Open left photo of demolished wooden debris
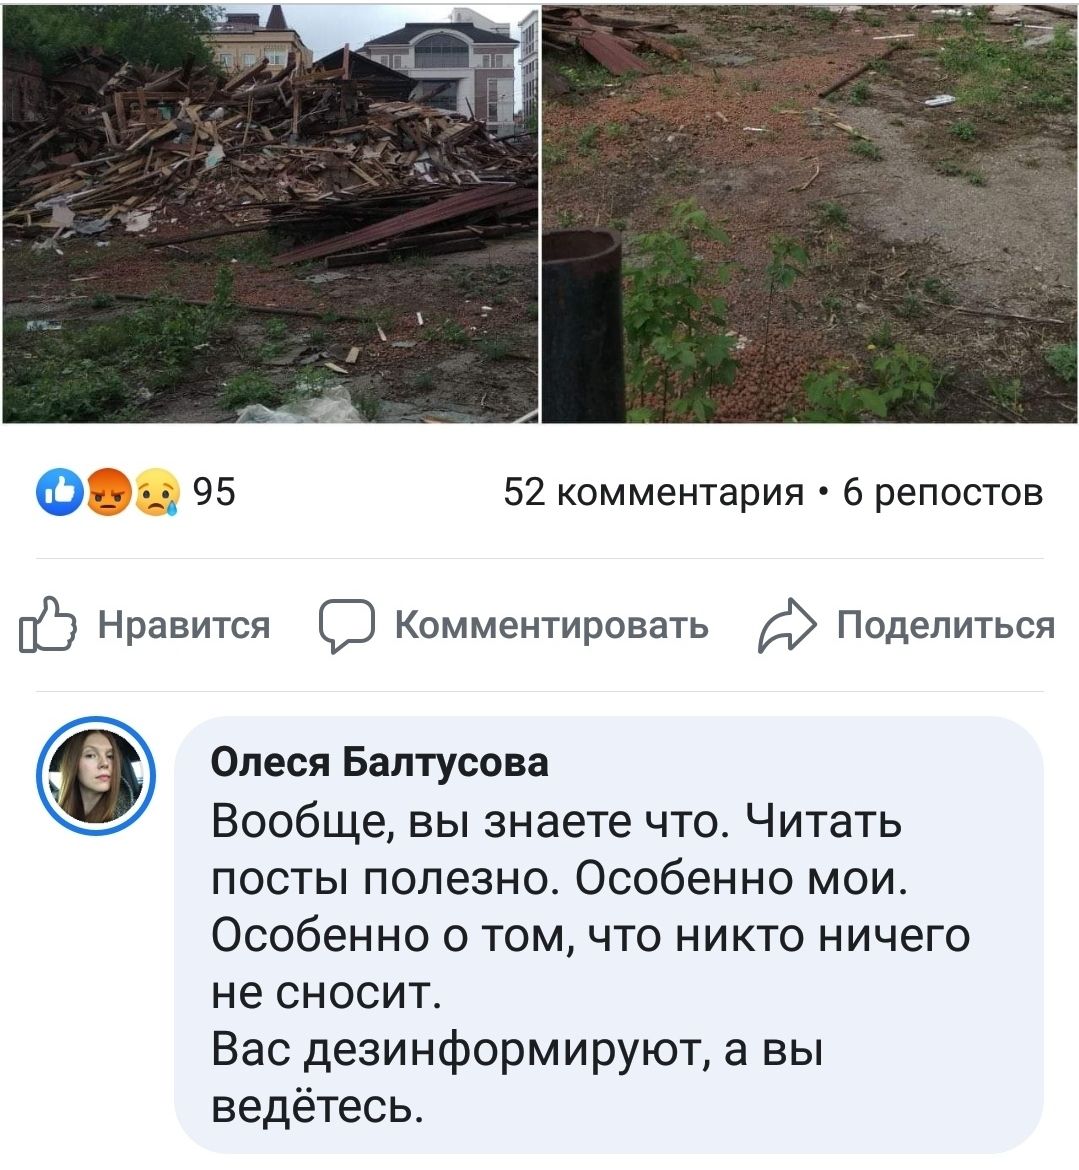 click(x=270, y=212)
